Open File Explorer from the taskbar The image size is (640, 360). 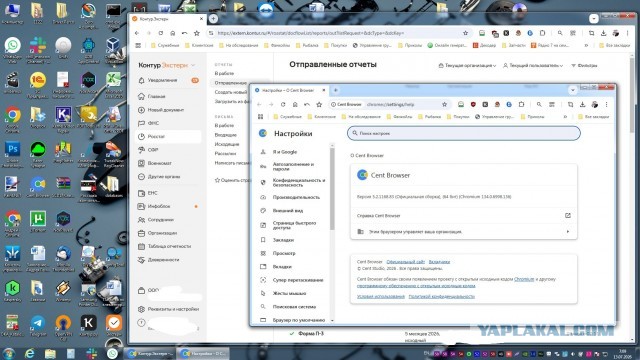tap(50, 353)
